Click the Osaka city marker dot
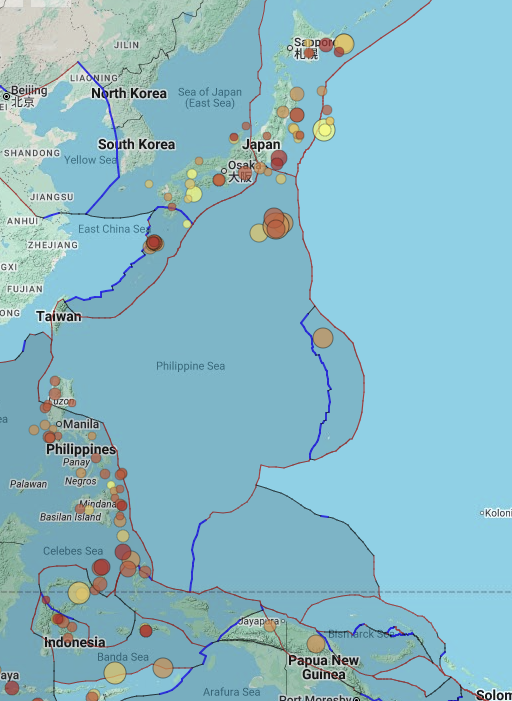Screen dimensions: 512x701 [x=224, y=171]
